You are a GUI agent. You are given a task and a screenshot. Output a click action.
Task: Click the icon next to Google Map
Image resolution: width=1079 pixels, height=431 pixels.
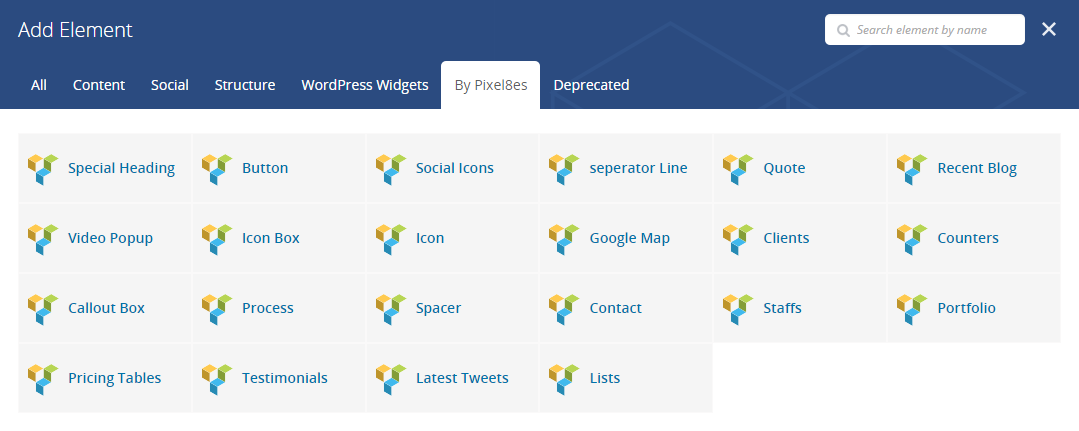point(564,240)
